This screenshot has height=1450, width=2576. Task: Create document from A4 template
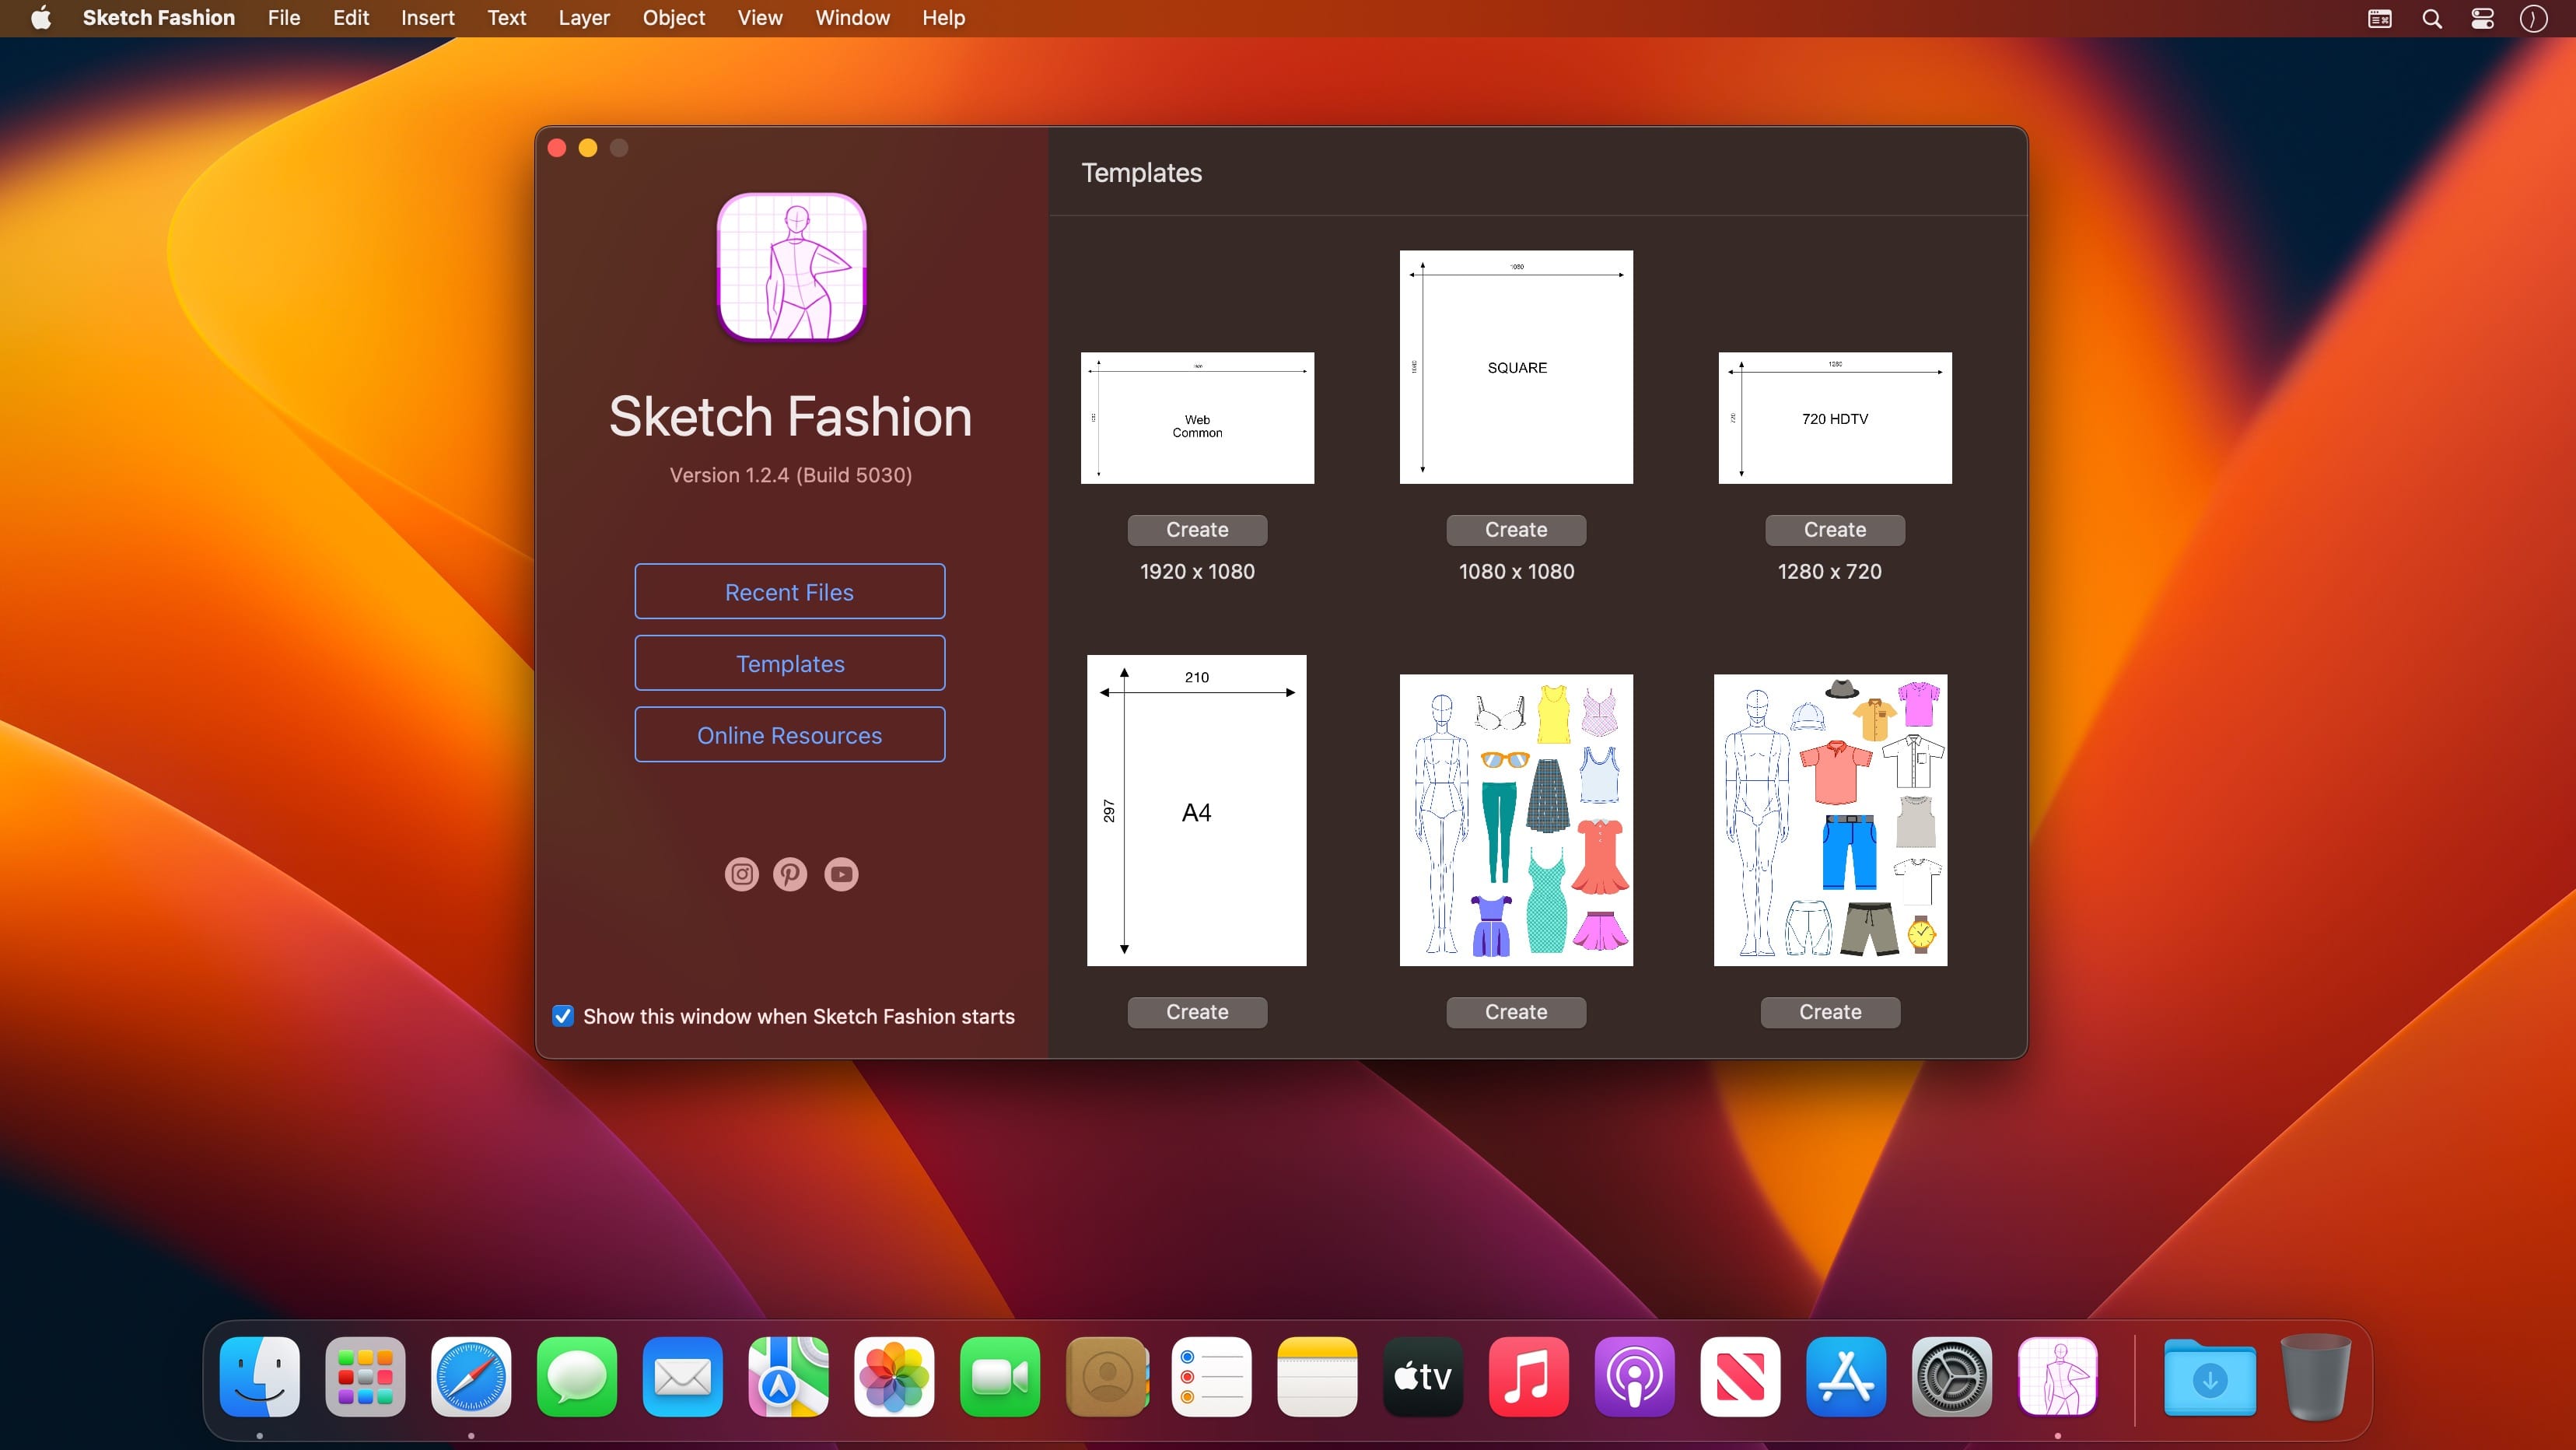click(1197, 1012)
